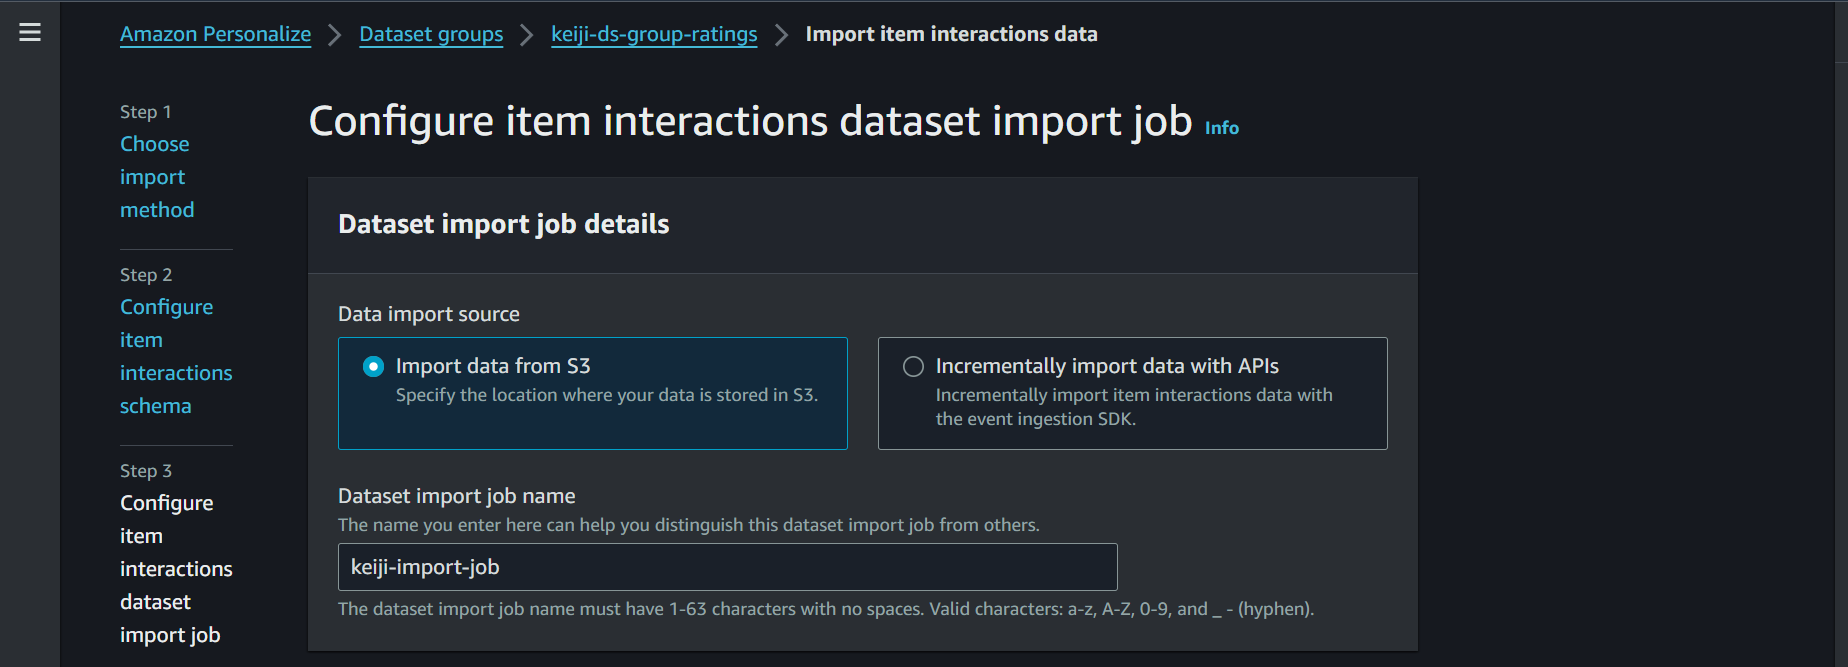
Task: Open Dataset groups breadcrumb link
Action: pyautogui.click(x=431, y=34)
